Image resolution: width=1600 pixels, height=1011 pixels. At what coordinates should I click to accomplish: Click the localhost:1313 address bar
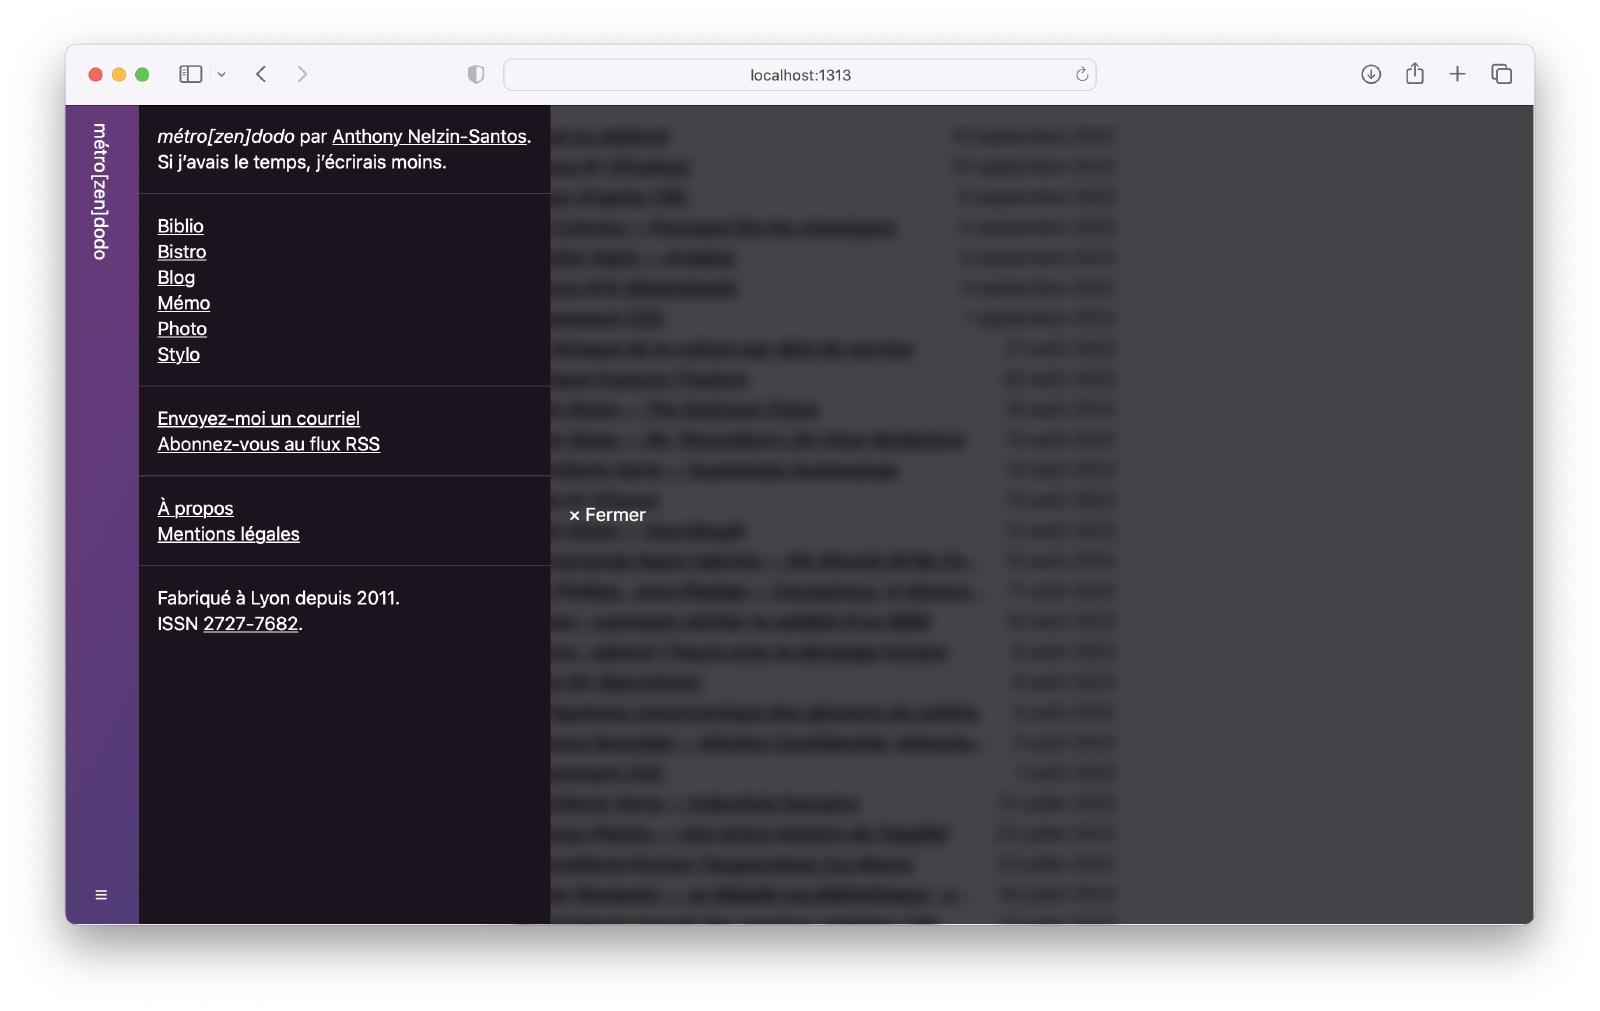click(x=799, y=75)
